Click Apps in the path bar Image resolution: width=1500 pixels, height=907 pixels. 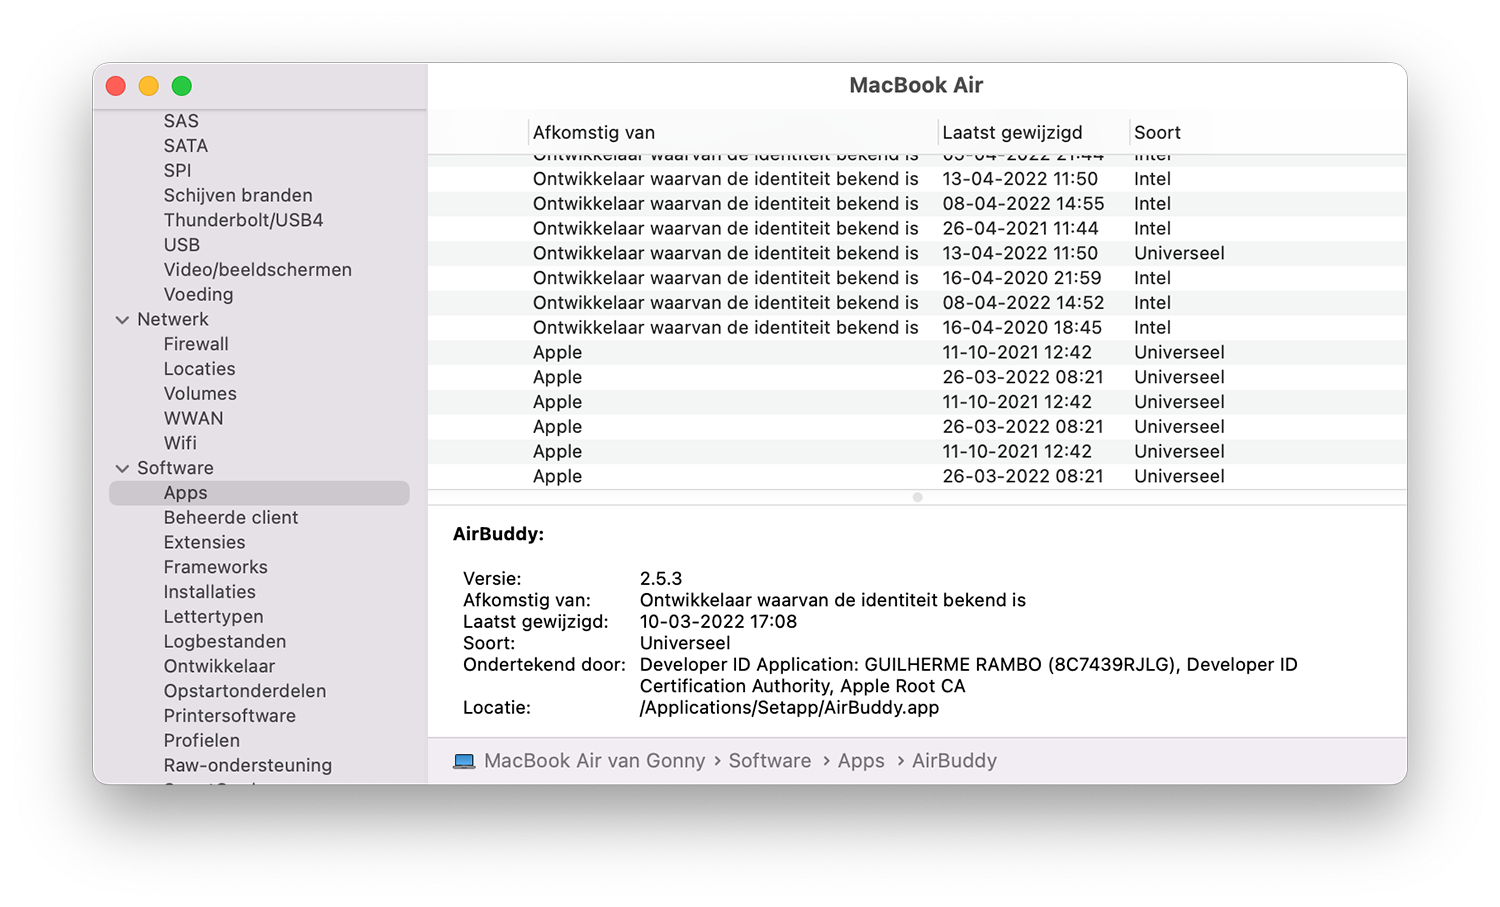pos(861,761)
